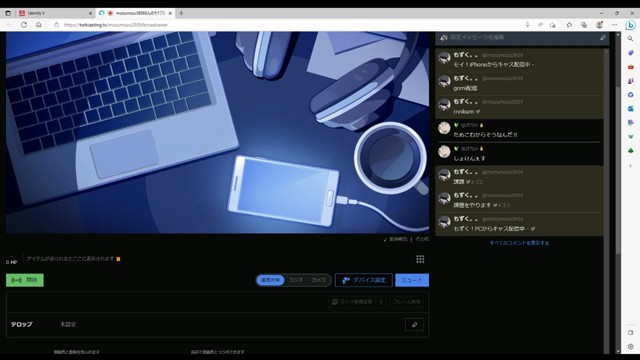
Task: Reload the page
Action: pyautogui.click(x=24, y=25)
